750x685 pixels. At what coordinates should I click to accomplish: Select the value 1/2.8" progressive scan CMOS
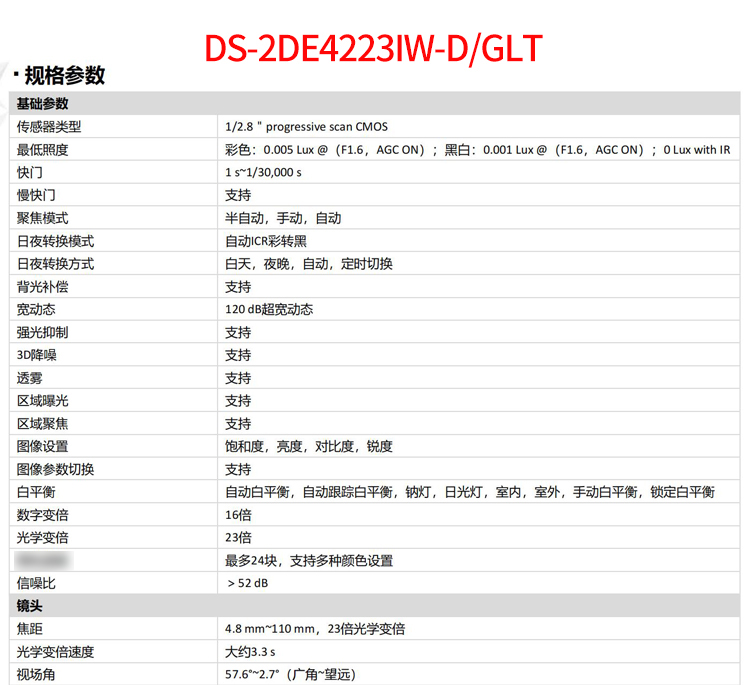click(306, 127)
